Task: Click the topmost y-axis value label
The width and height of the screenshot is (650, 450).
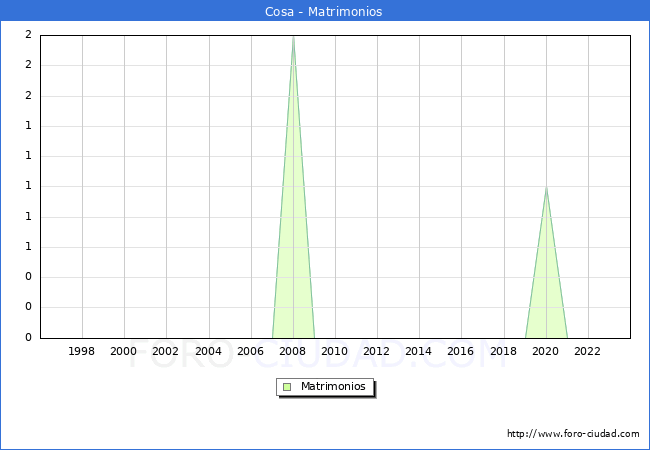Action: (x=28, y=35)
